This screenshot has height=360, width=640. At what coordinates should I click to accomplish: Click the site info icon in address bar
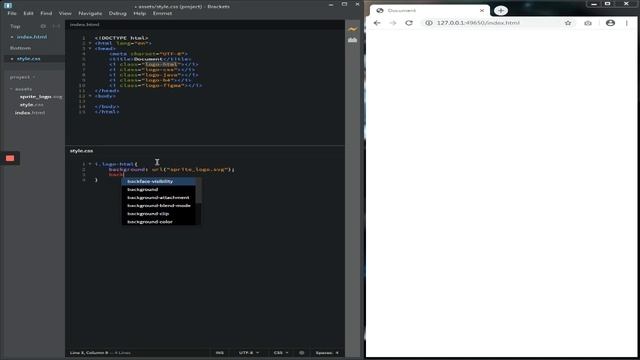pyautogui.click(x=429, y=23)
